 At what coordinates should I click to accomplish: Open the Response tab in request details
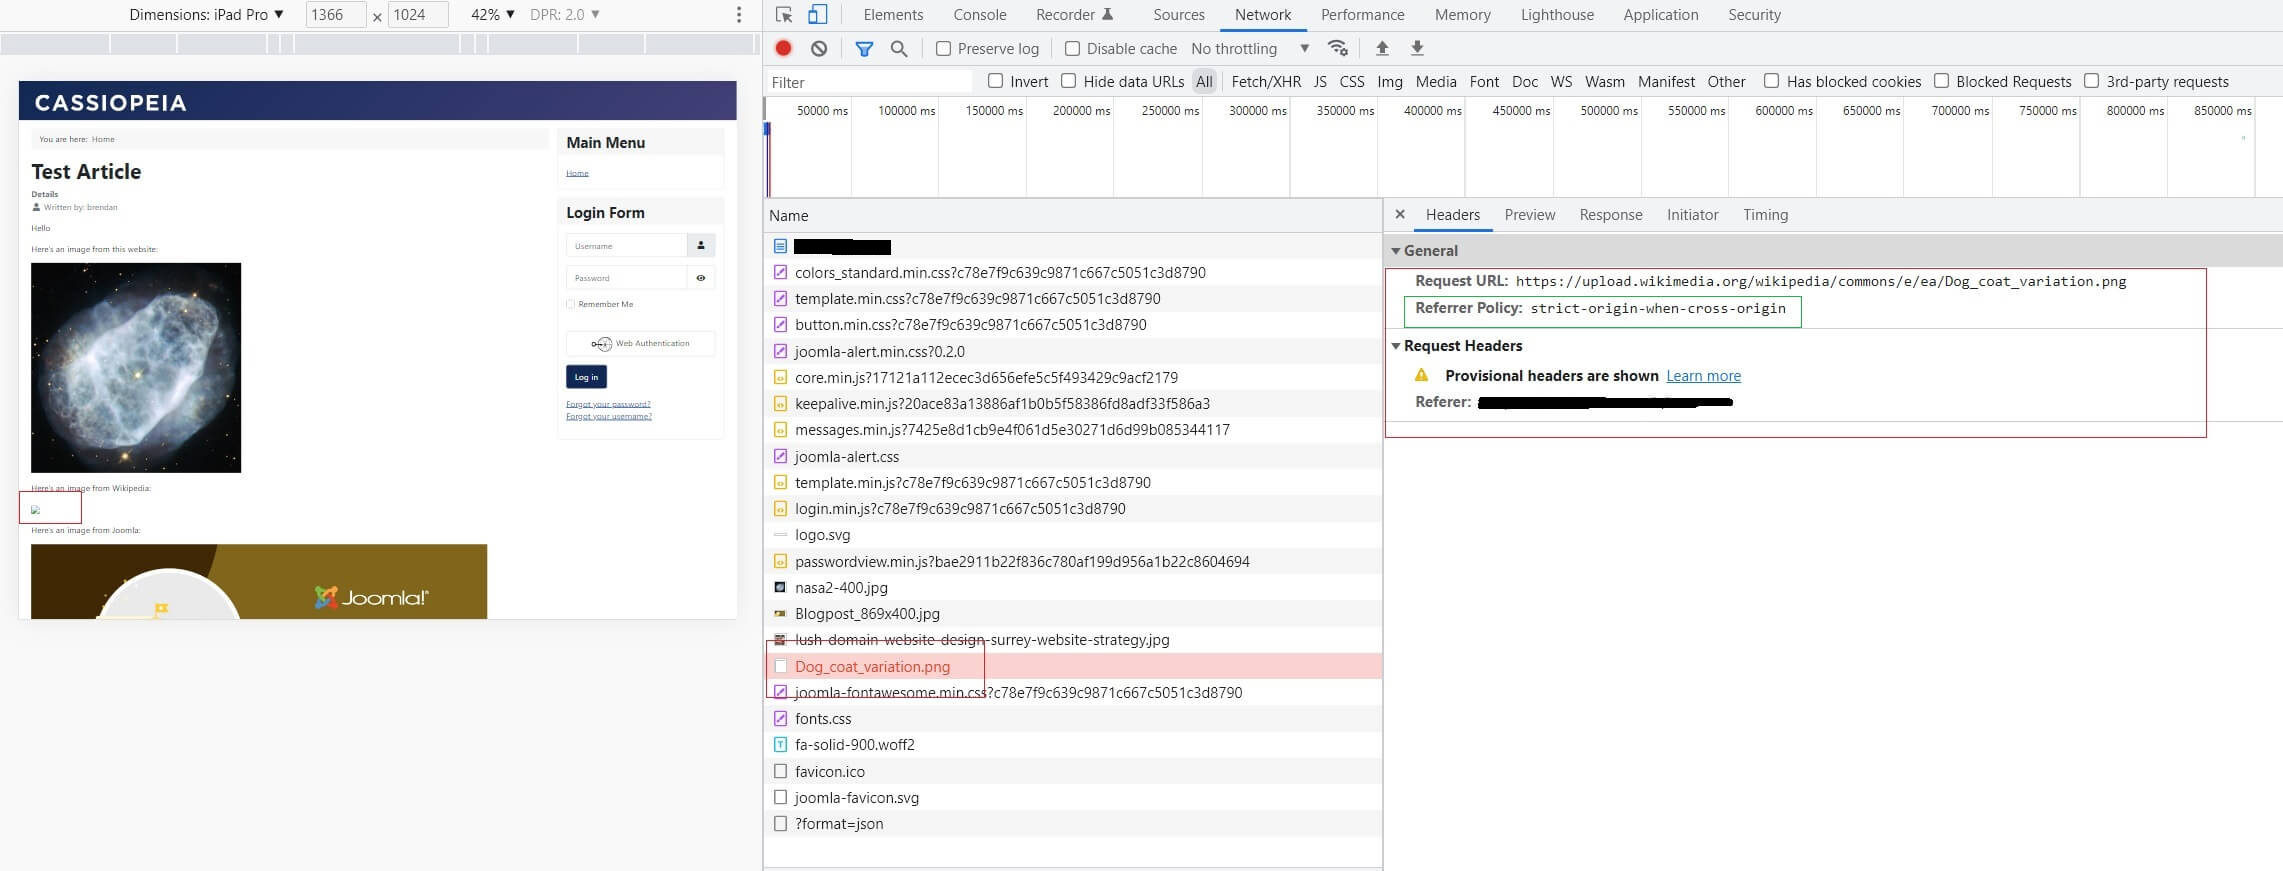[x=1610, y=215]
